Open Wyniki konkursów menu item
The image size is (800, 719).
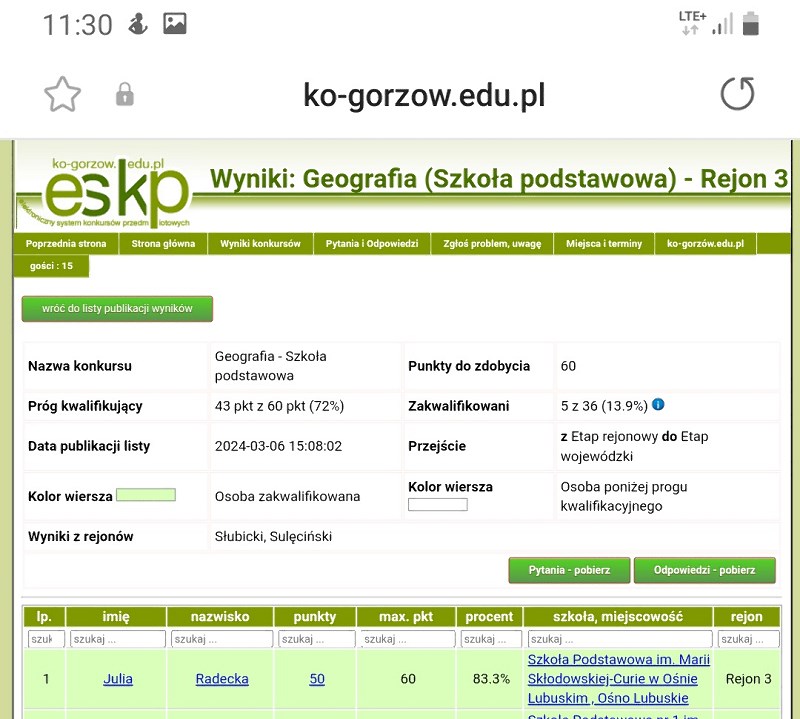coord(260,244)
